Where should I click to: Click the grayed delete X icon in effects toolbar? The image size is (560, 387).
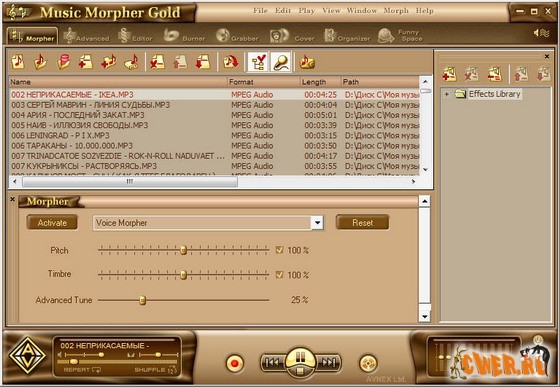(x=472, y=74)
